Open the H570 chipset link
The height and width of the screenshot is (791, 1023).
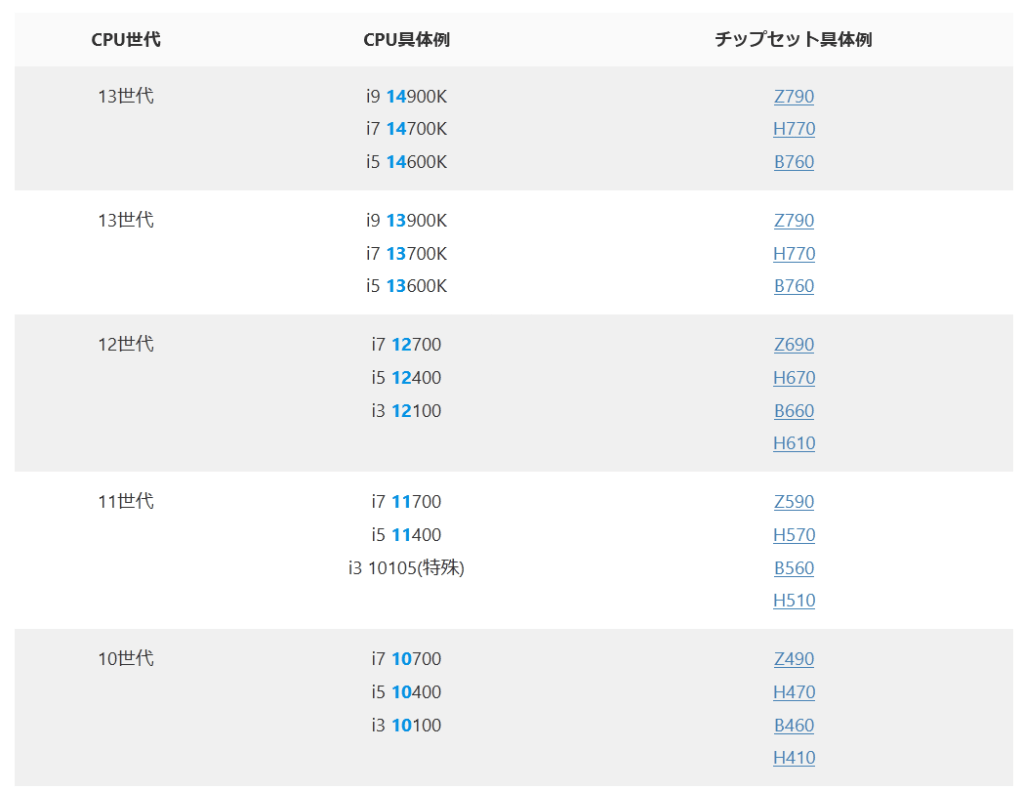pyautogui.click(x=794, y=535)
